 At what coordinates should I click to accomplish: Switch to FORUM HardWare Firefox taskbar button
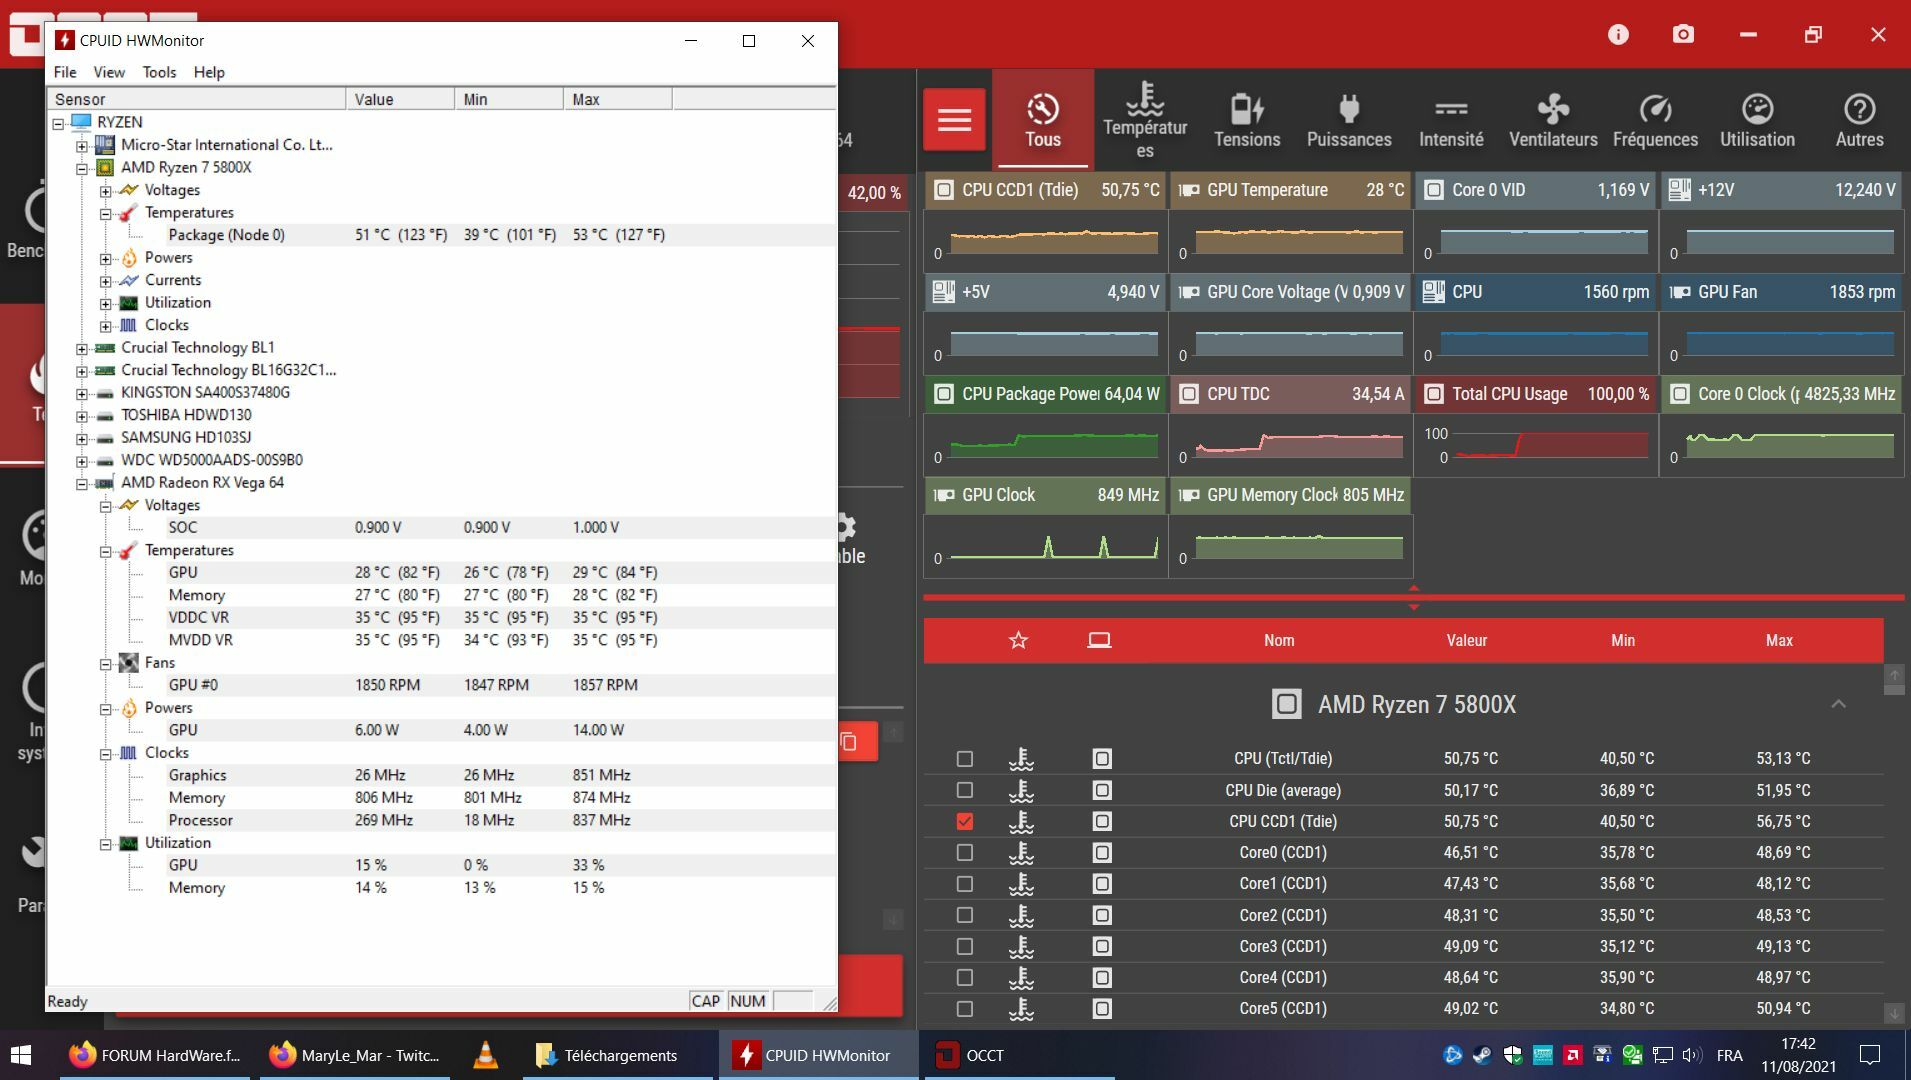pos(156,1055)
